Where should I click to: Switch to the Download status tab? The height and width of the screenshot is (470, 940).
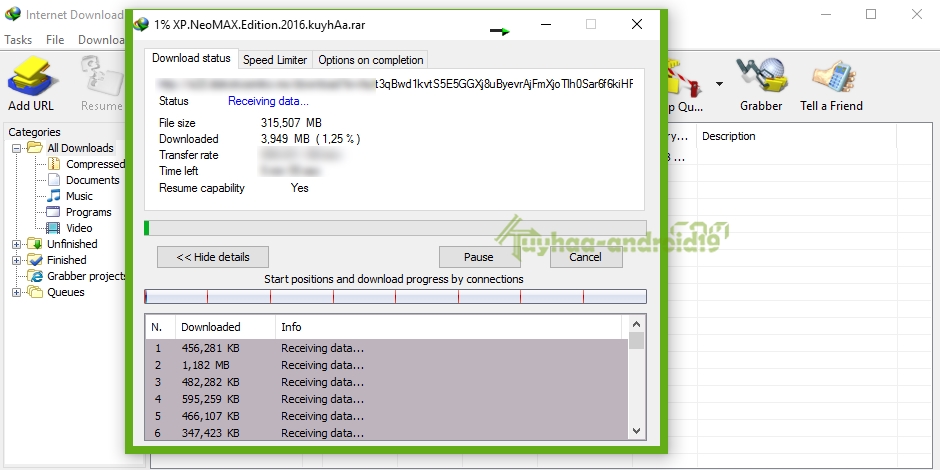point(191,58)
